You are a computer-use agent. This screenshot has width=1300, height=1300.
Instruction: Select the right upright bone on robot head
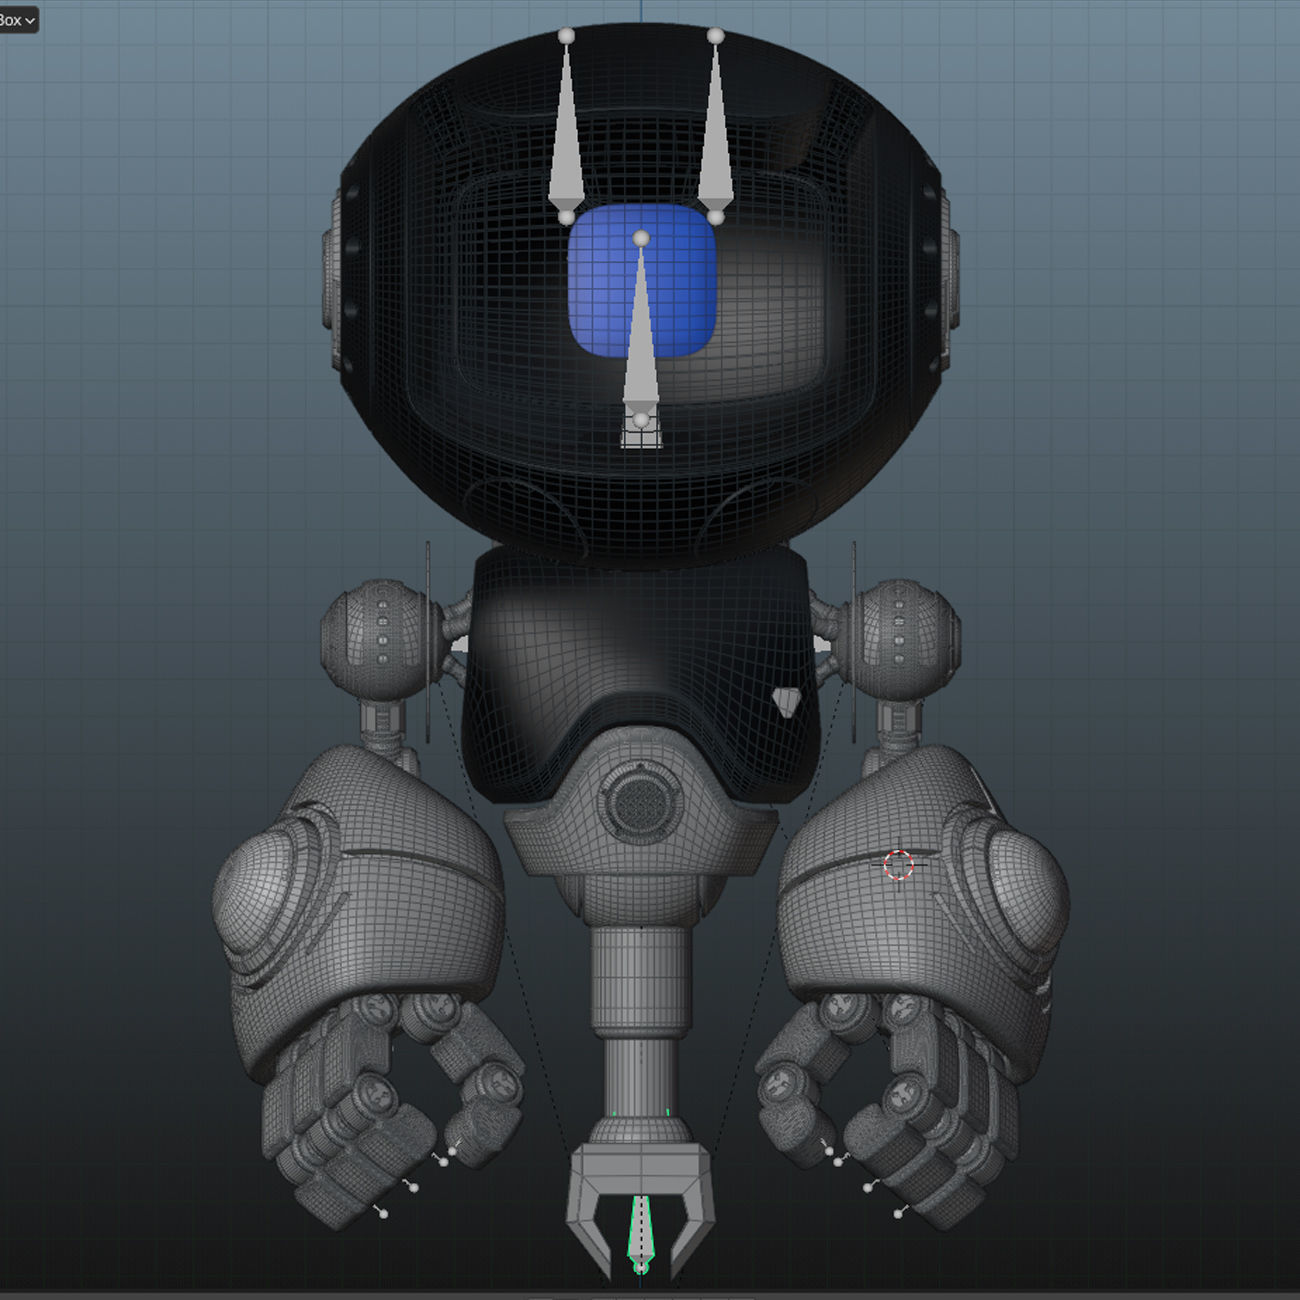pos(715,126)
